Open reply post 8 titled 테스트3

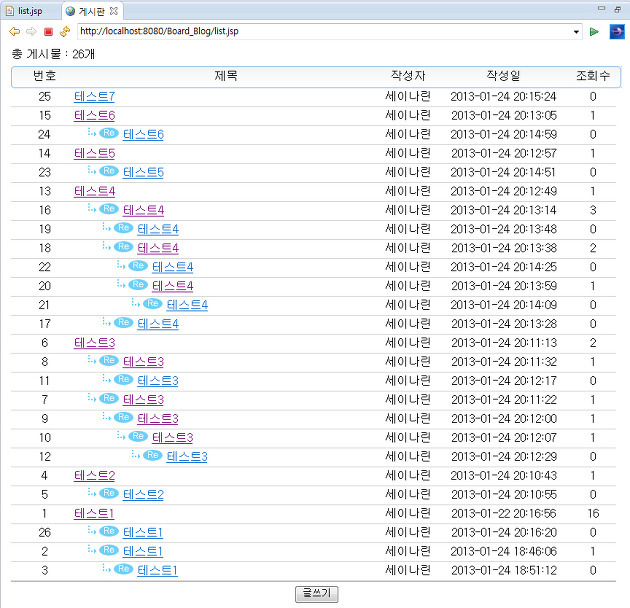pos(143,362)
